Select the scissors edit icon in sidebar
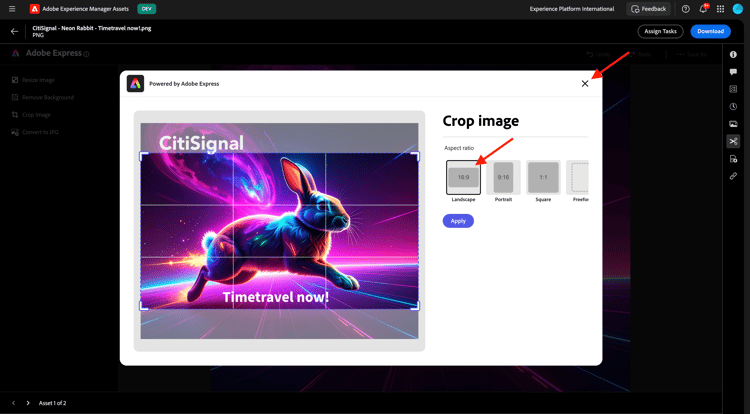 point(733,141)
